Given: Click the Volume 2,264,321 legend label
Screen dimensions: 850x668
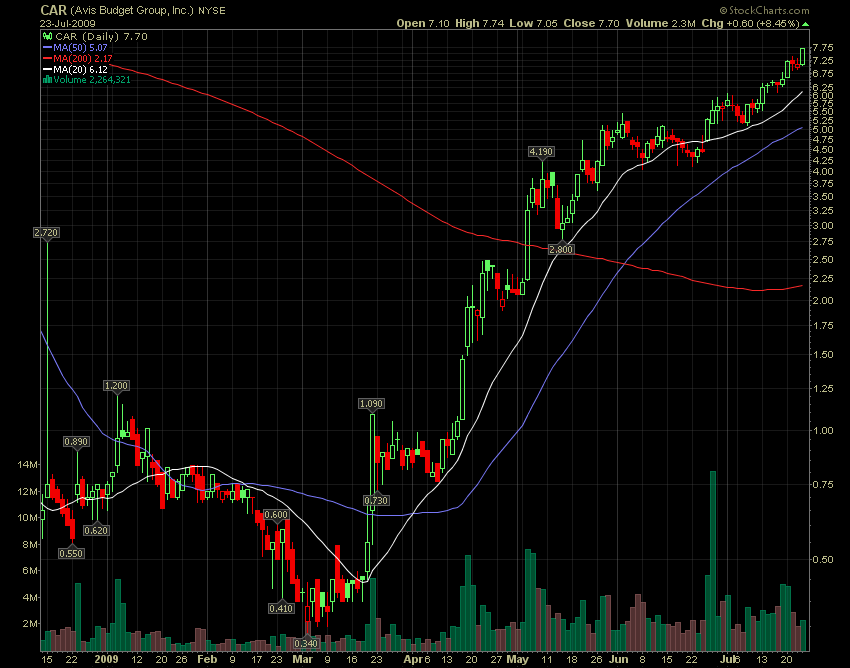Looking at the screenshot, I should tap(92, 80).
